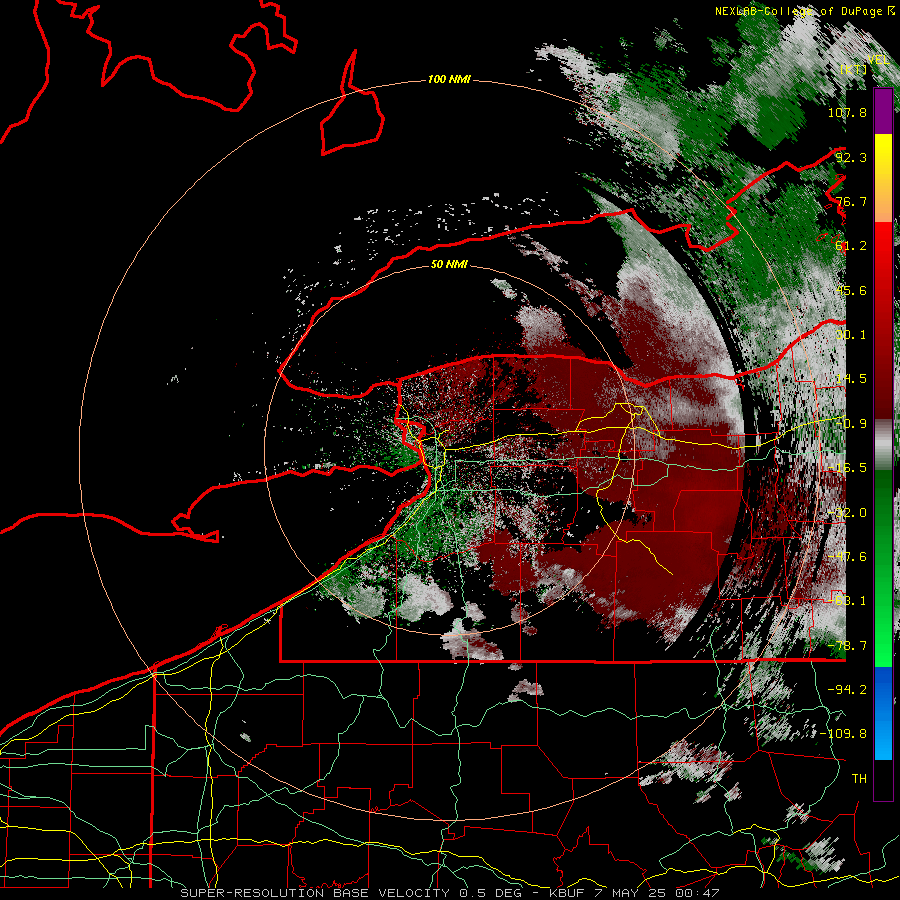
Task: Click the 30.1 velocity scale value
Action: coord(851,335)
